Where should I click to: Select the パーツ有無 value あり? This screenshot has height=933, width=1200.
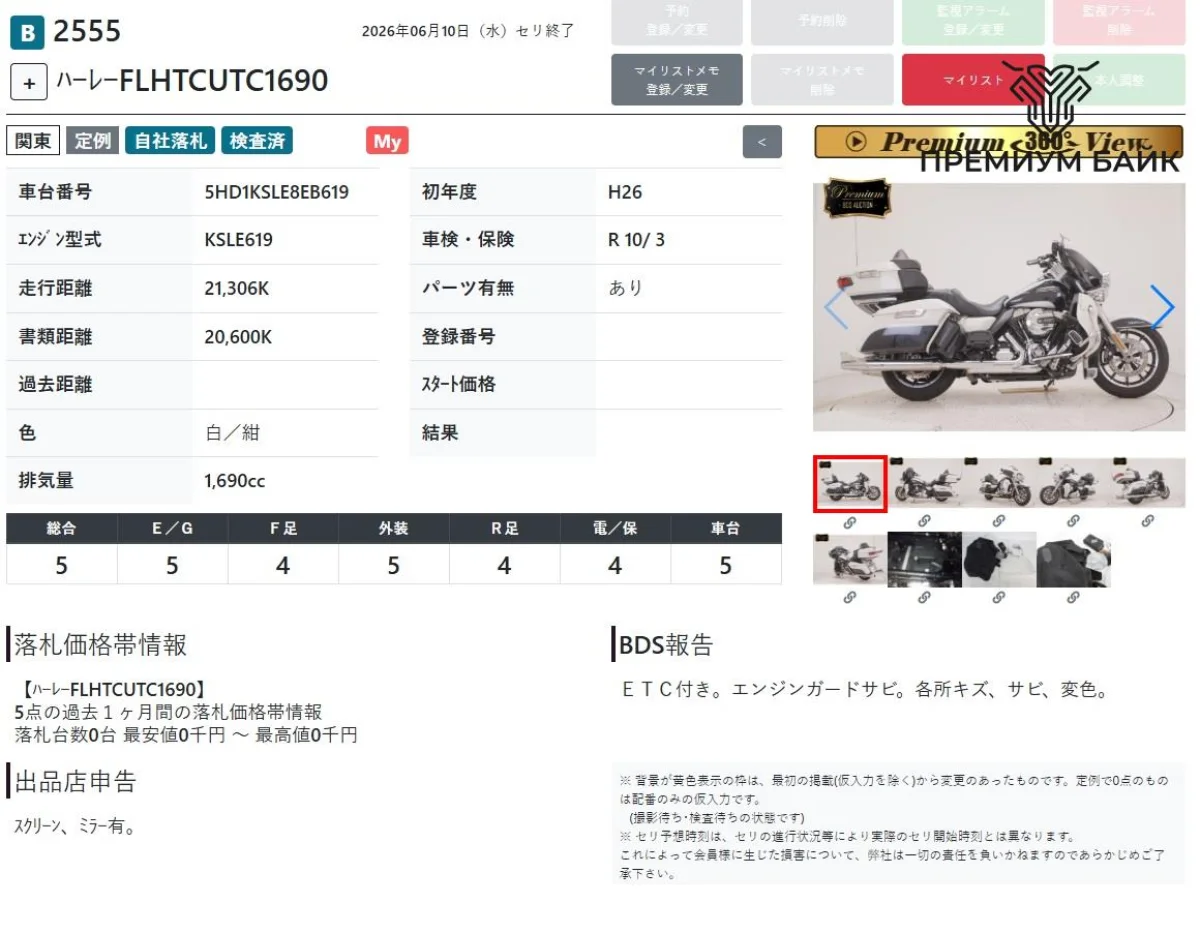[x=626, y=288]
